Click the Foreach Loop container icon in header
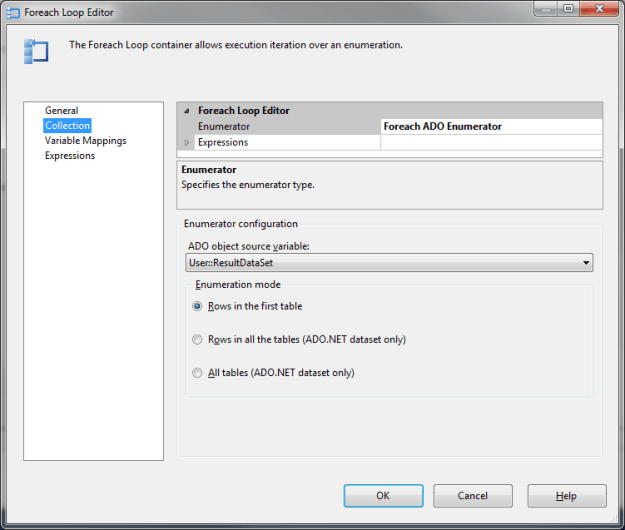The width and height of the screenshot is (625, 530). coord(37,52)
